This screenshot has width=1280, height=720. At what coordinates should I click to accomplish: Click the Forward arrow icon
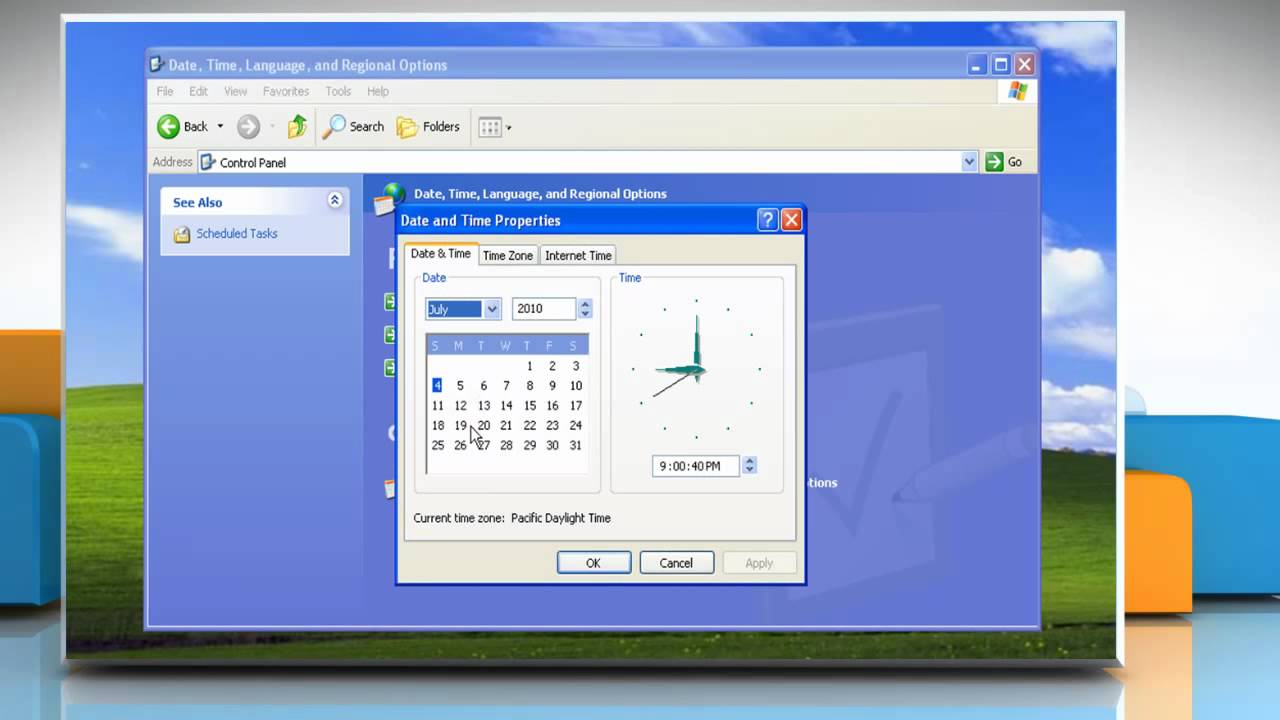tap(248, 126)
